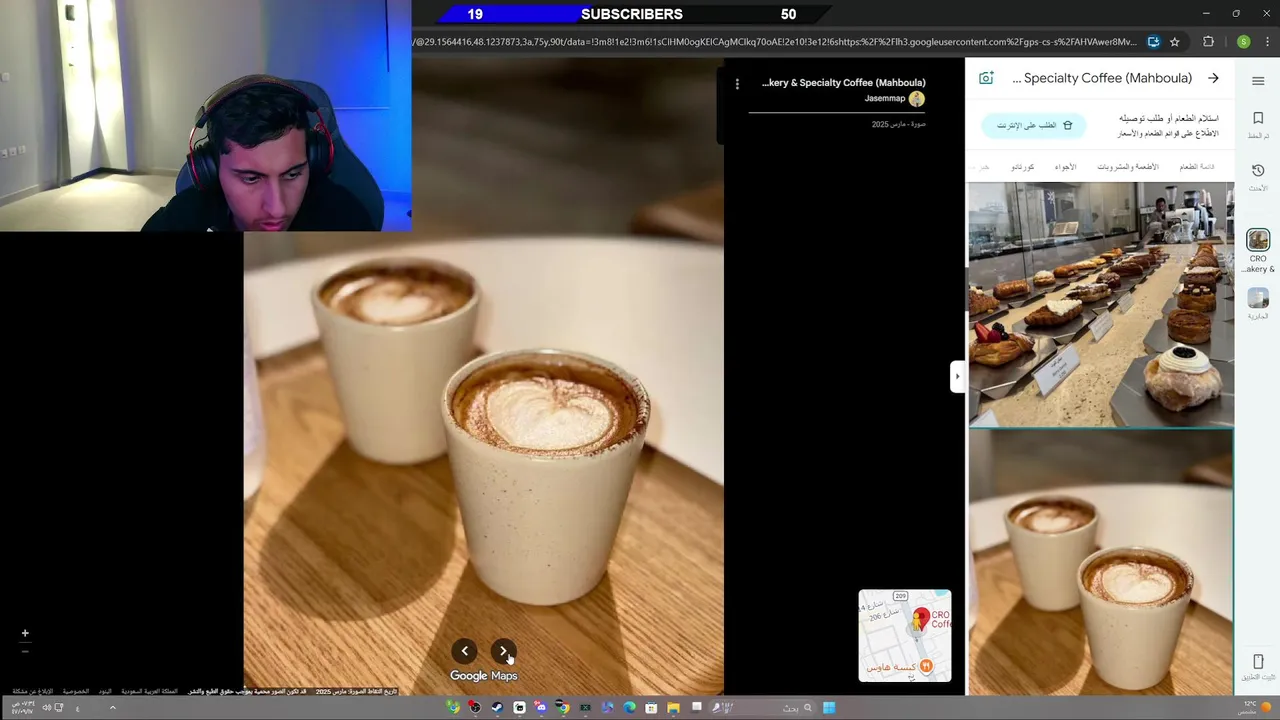1280x720 pixels.
Task: Open the Saved bookmark icon in sidebar
Action: (1258, 118)
